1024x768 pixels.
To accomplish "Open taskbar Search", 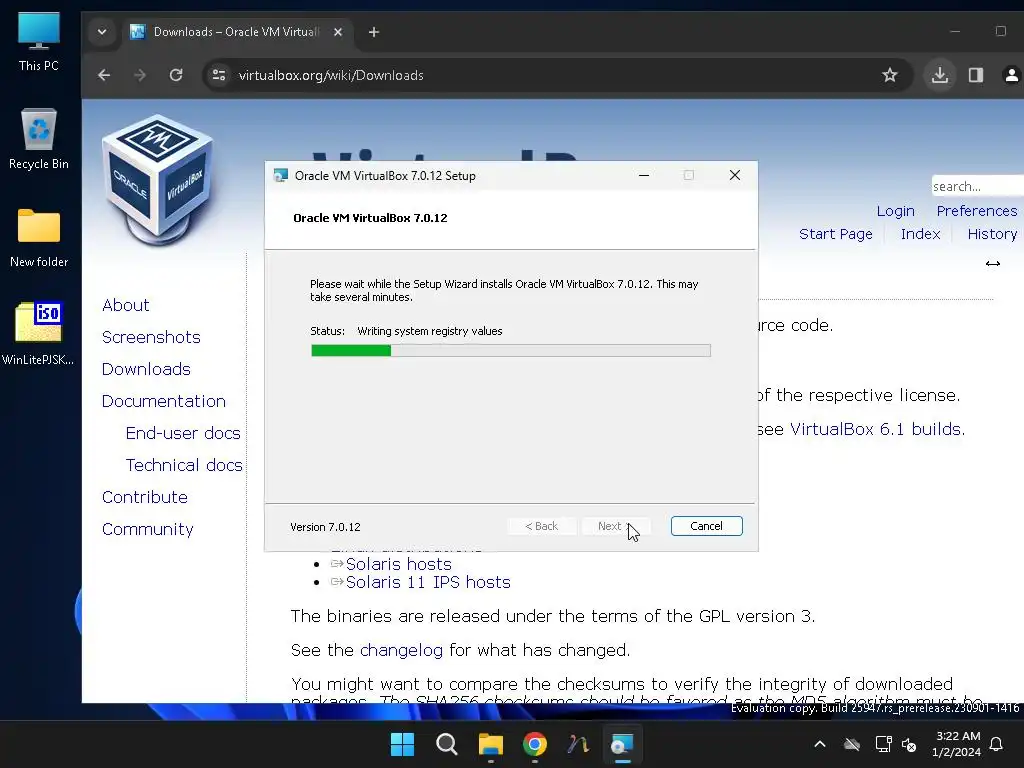I will [447, 744].
